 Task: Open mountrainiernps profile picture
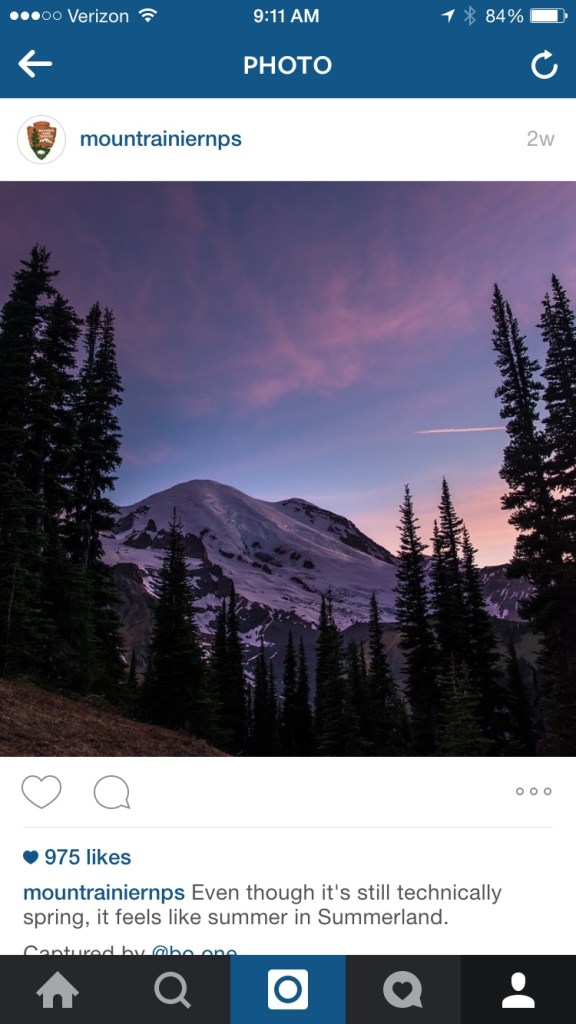pyautogui.click(x=41, y=139)
